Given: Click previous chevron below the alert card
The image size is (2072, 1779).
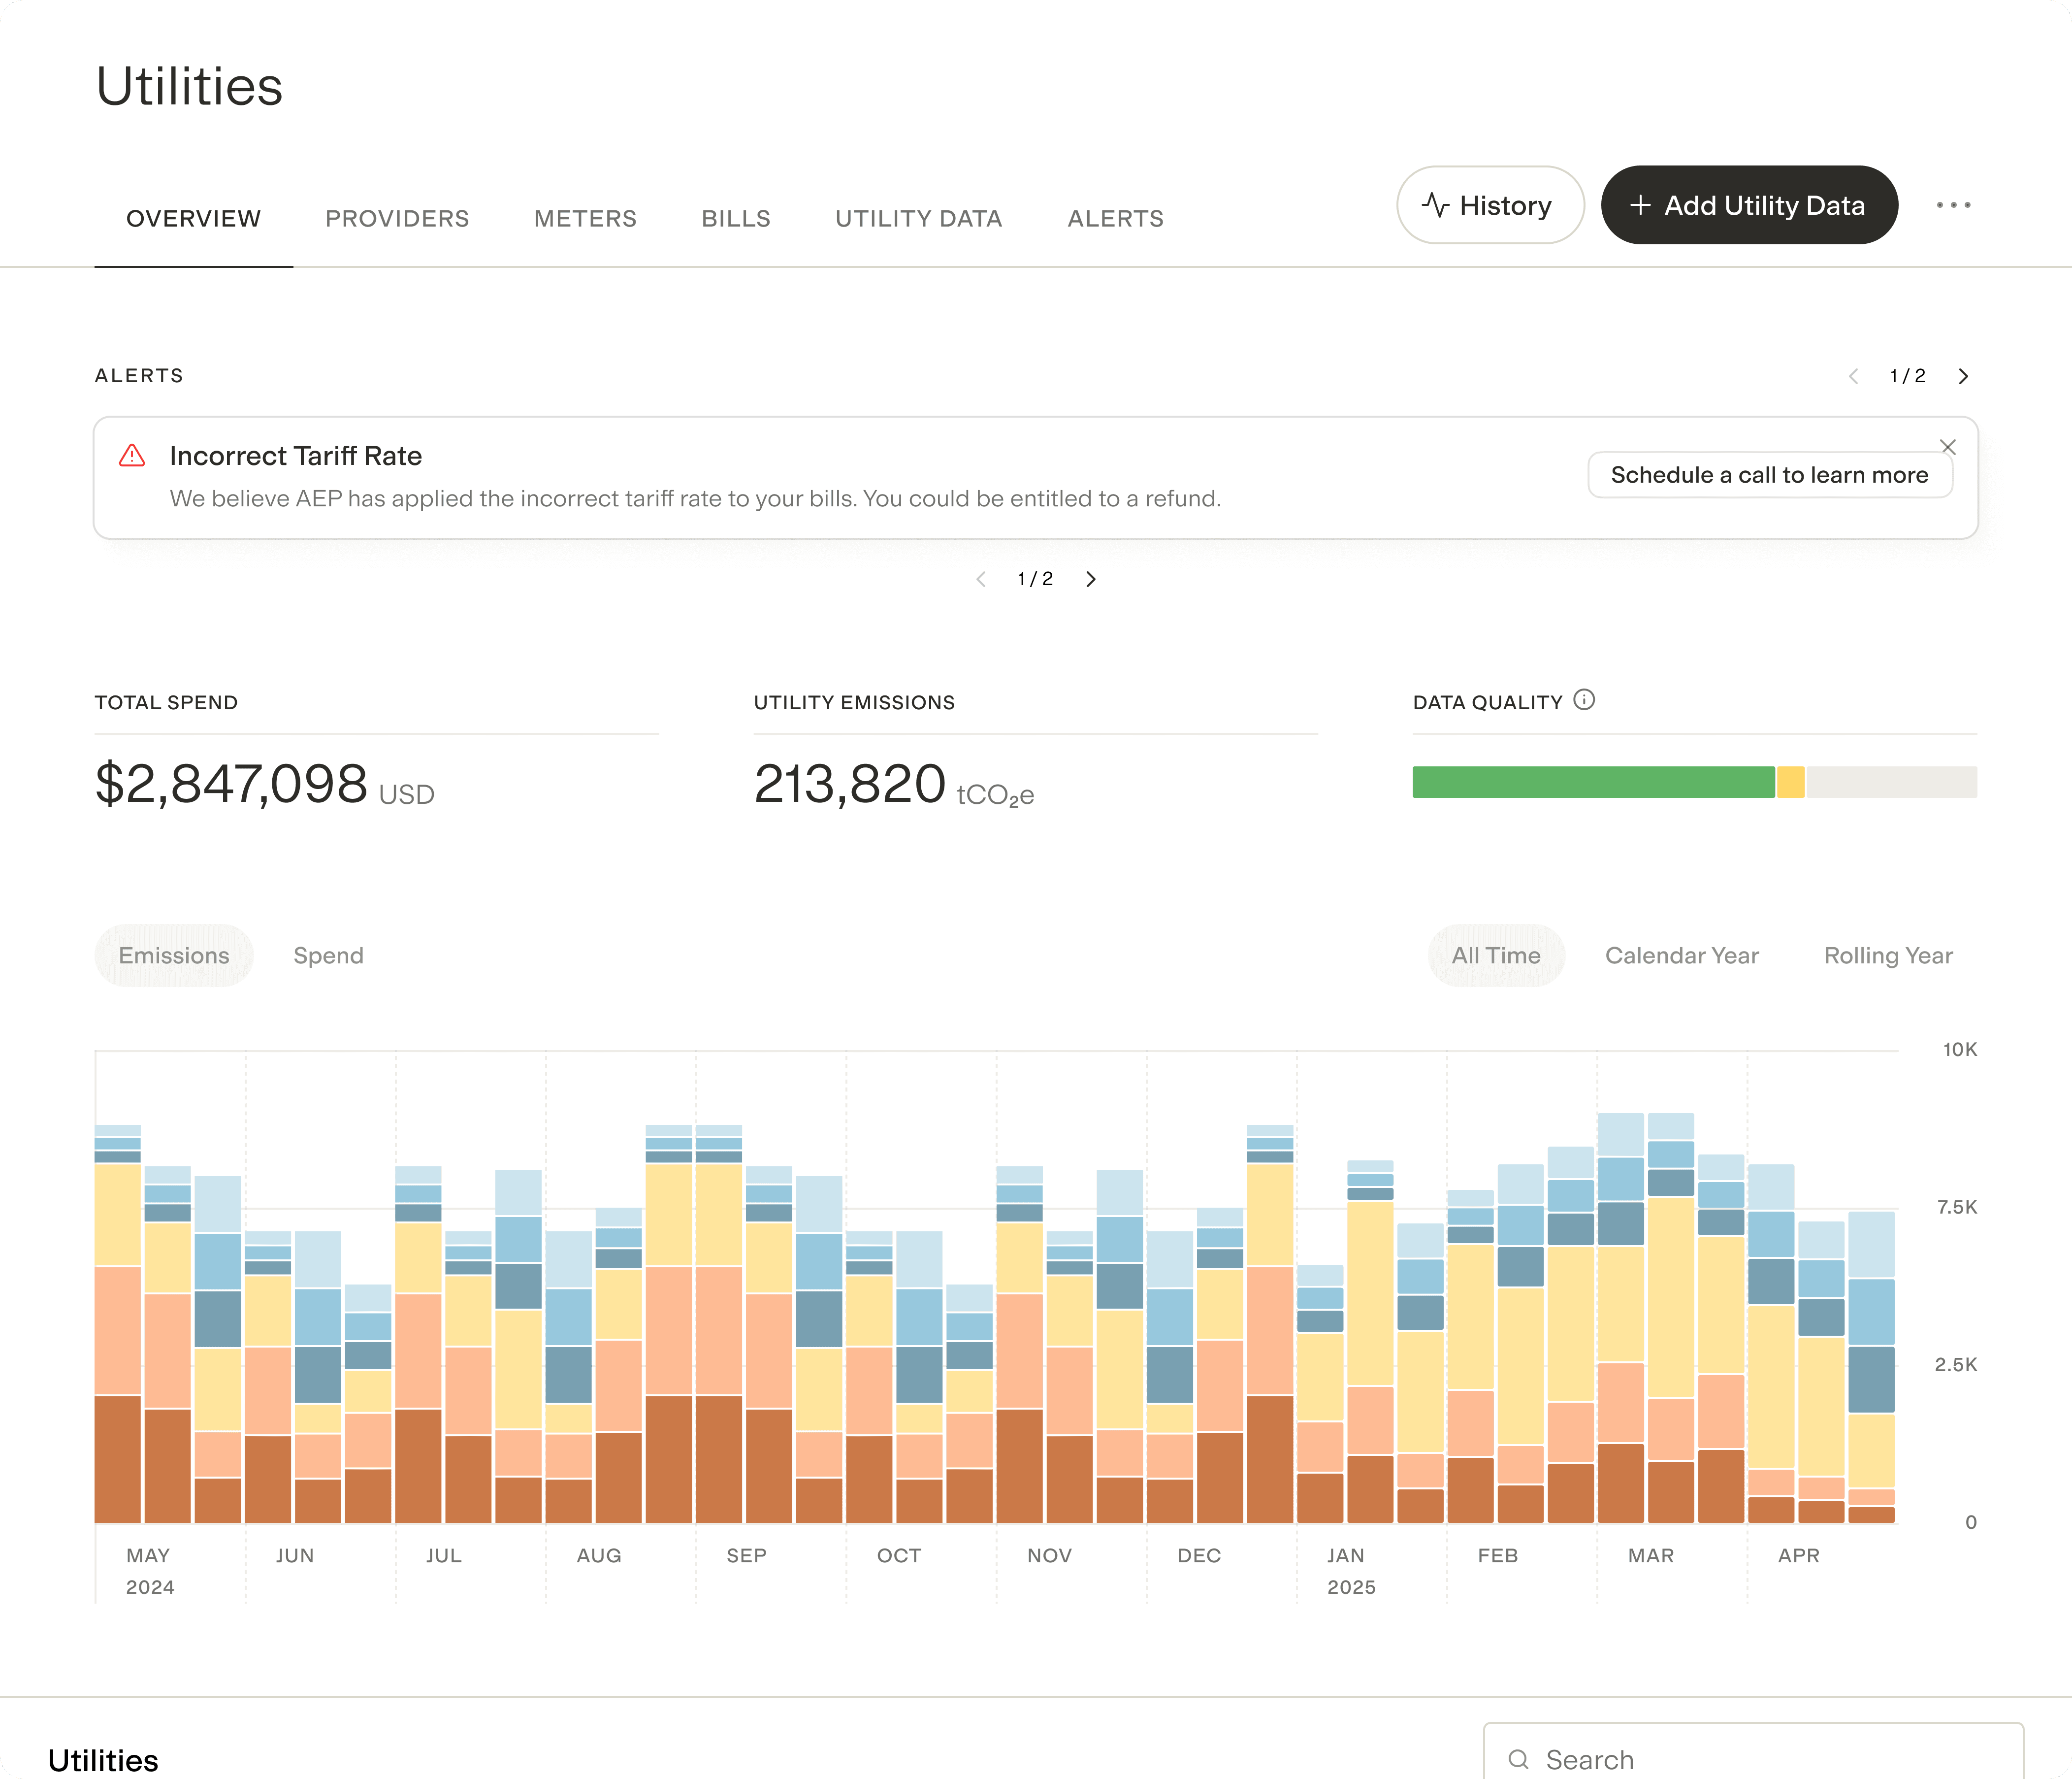Looking at the screenshot, I should (981, 579).
